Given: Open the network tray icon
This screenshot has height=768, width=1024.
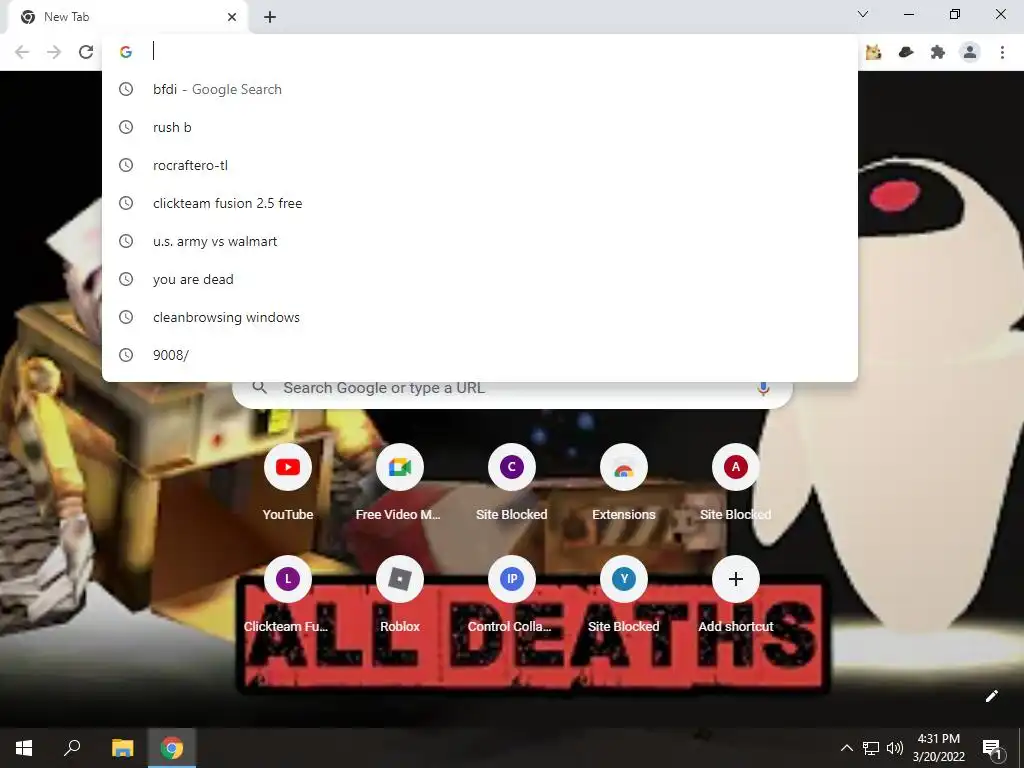Looking at the screenshot, I should click(x=871, y=748).
